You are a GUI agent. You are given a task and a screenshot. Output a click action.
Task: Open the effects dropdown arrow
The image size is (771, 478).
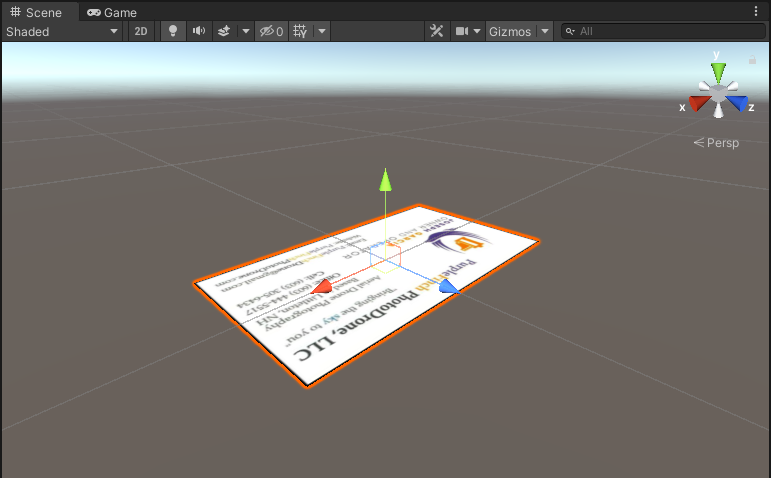click(245, 31)
